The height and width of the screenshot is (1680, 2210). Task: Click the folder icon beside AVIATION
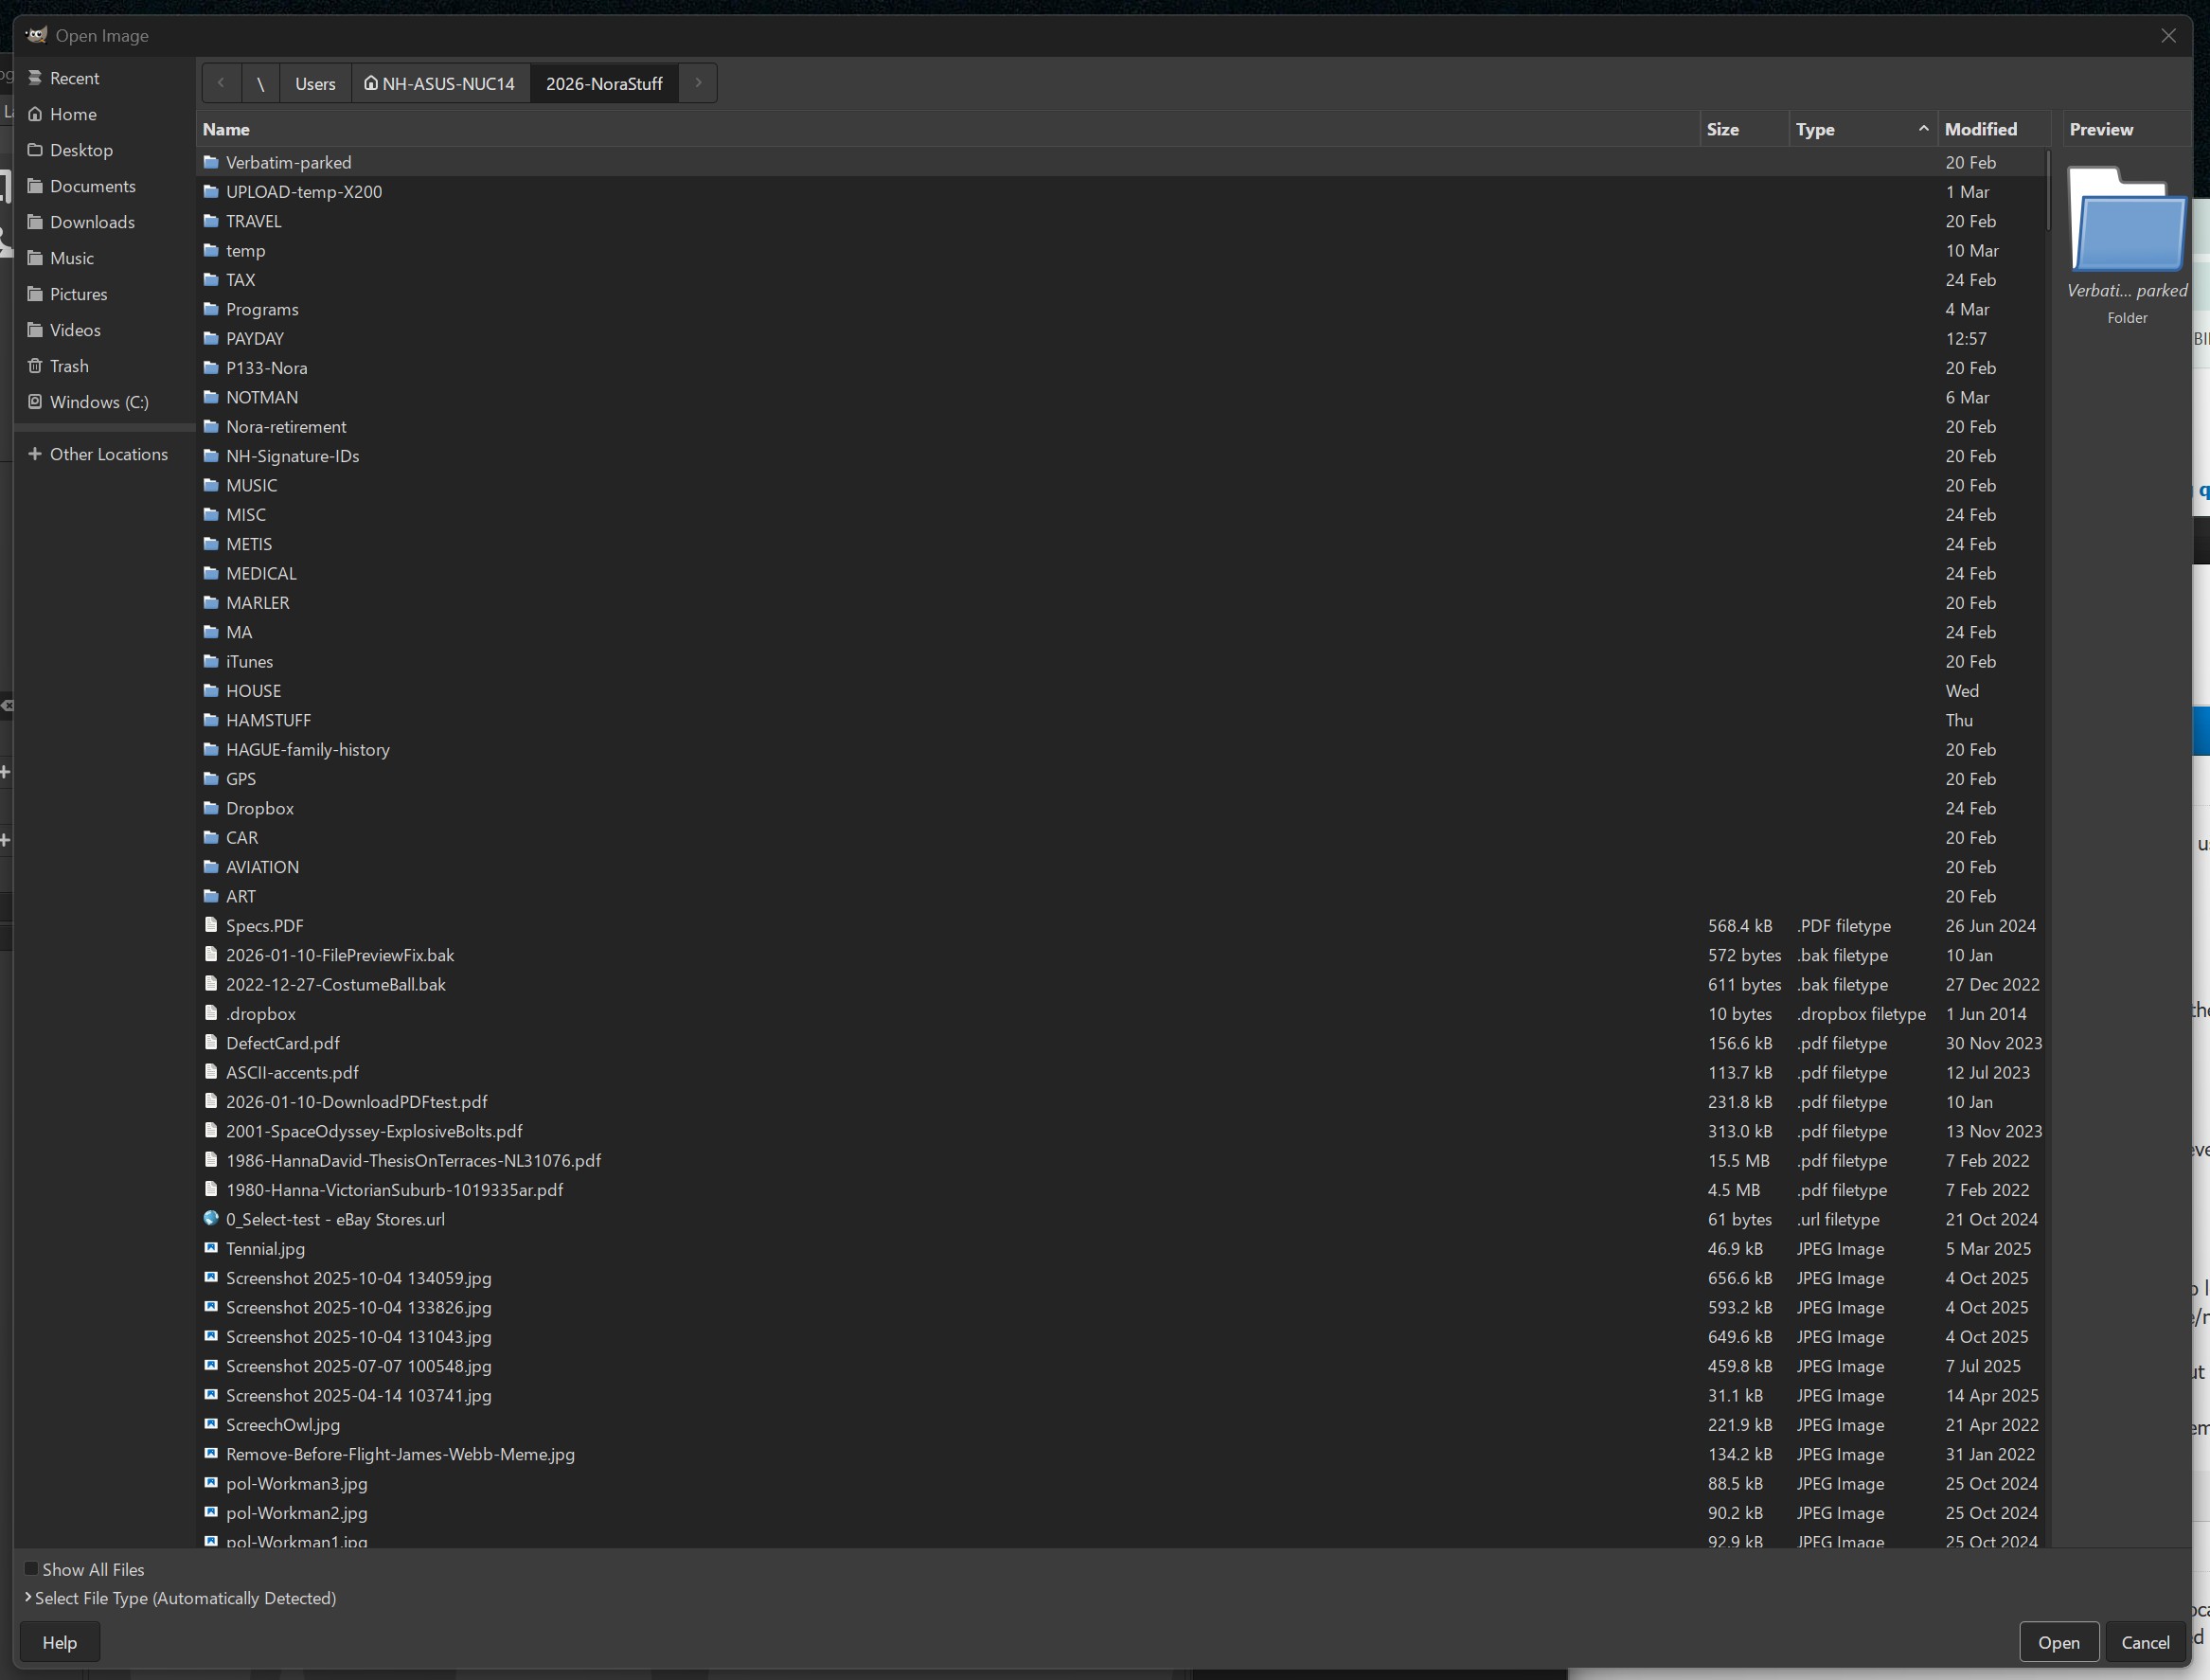pyautogui.click(x=211, y=867)
